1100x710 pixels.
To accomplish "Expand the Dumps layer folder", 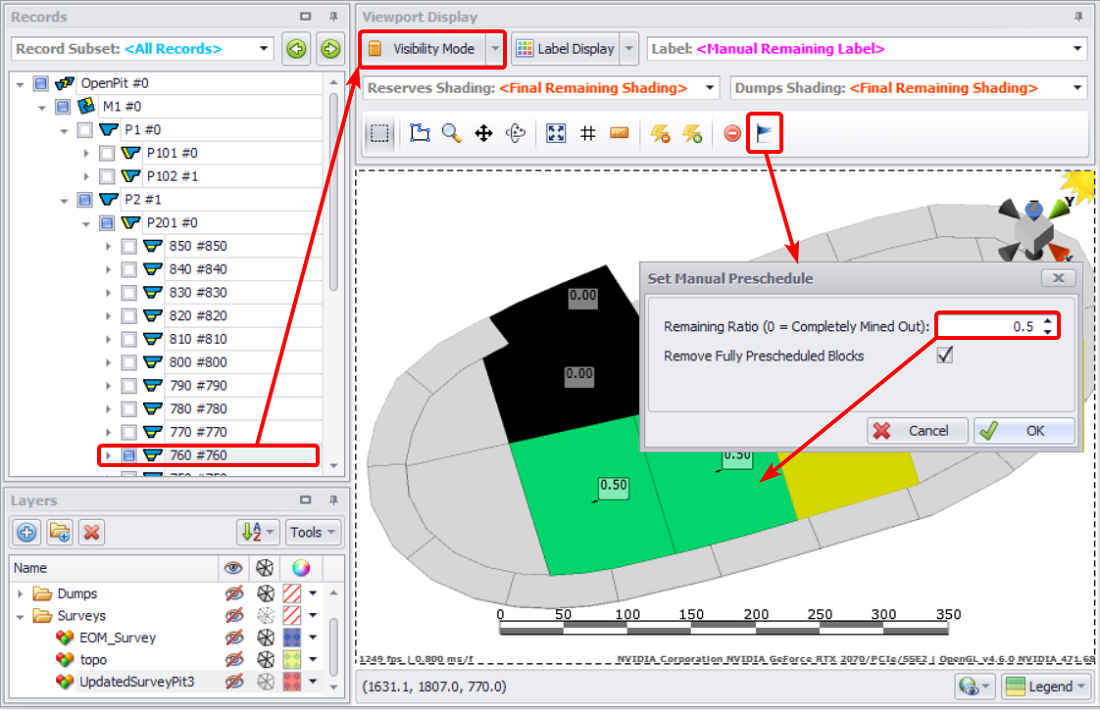I will [x=20, y=594].
